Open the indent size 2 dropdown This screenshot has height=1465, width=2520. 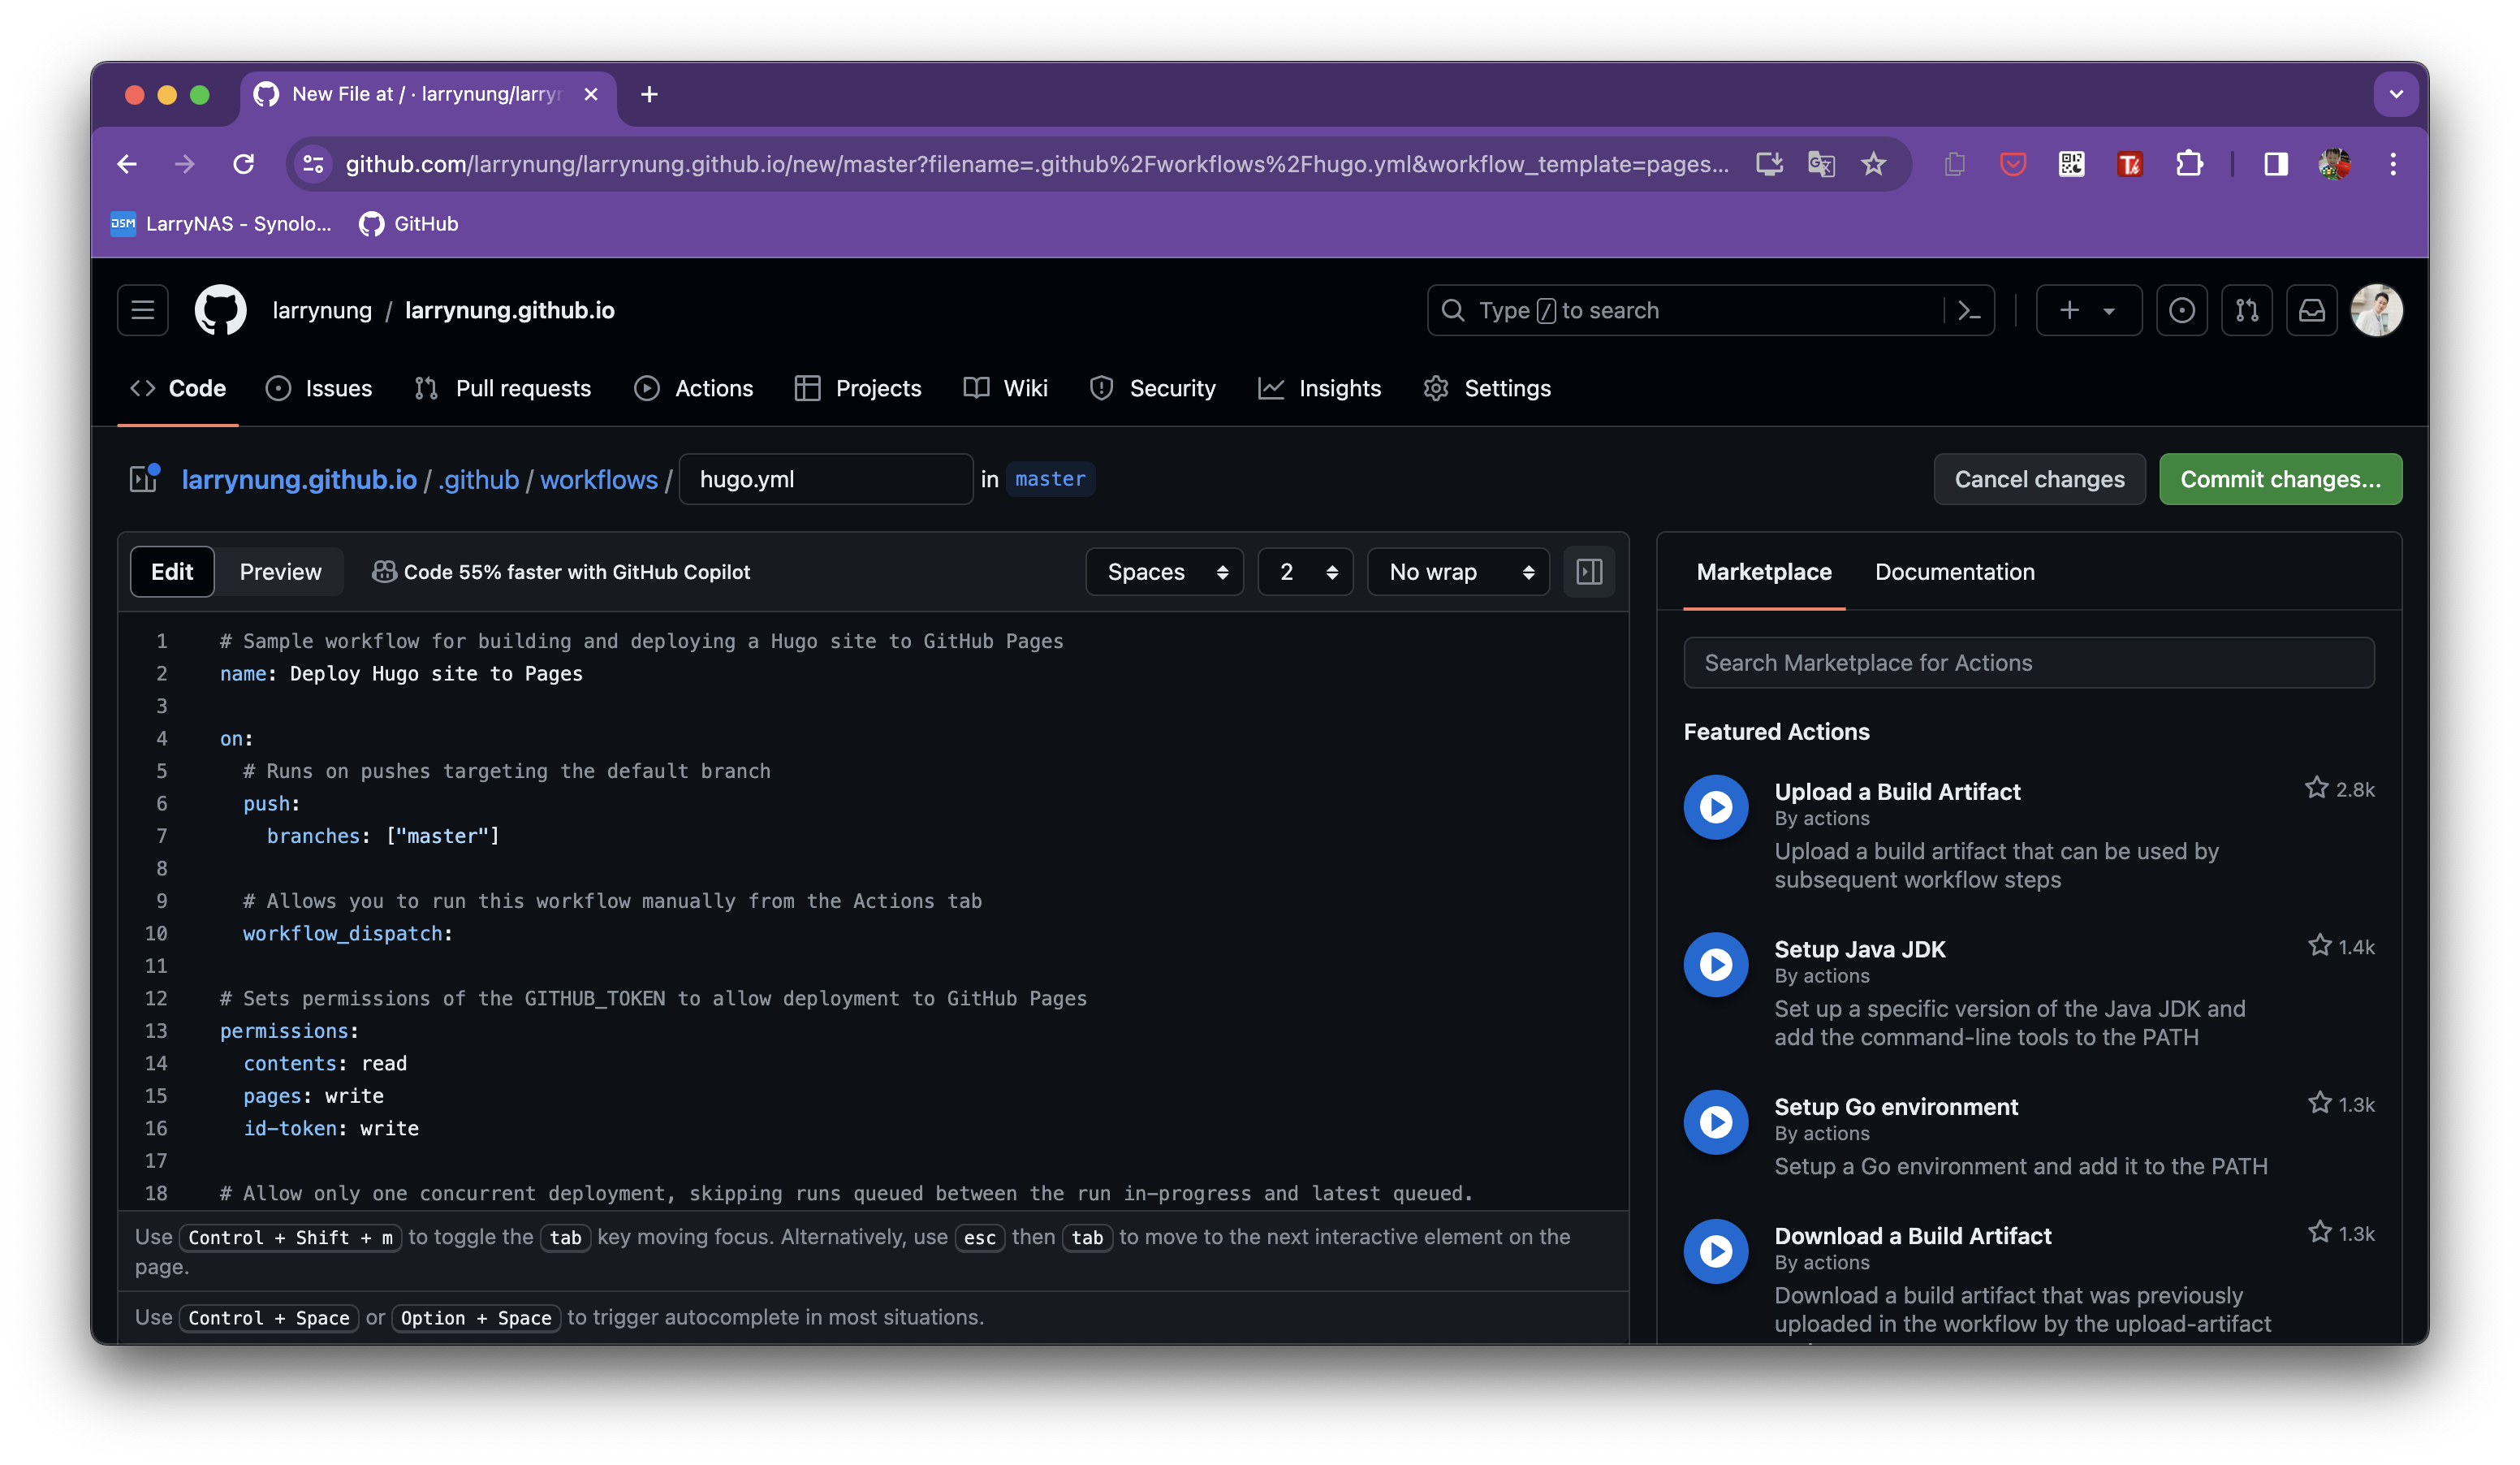pos(1305,572)
